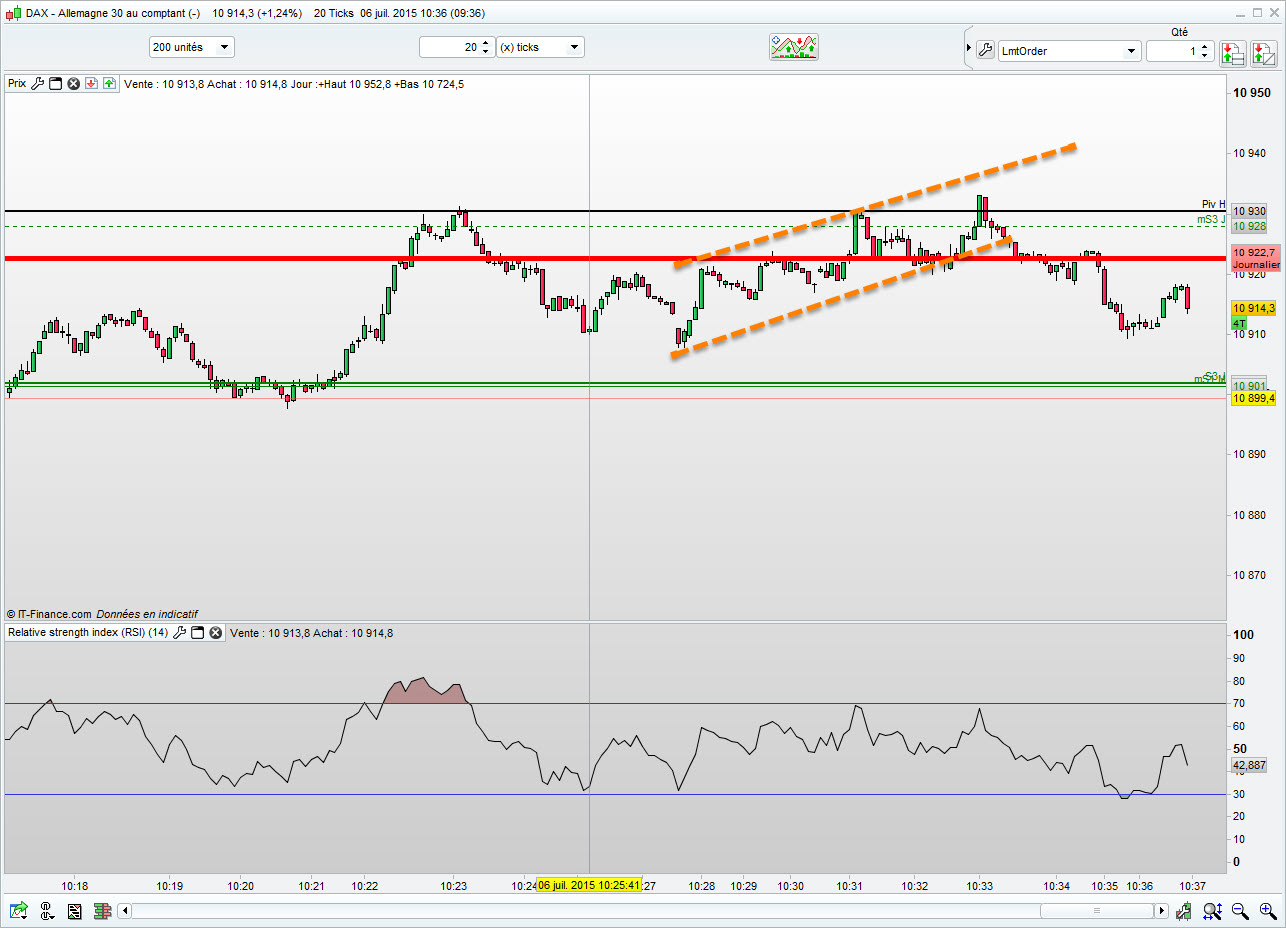Zoom in with magnifier plus icon
This screenshot has height=928, width=1286.
[1267, 911]
